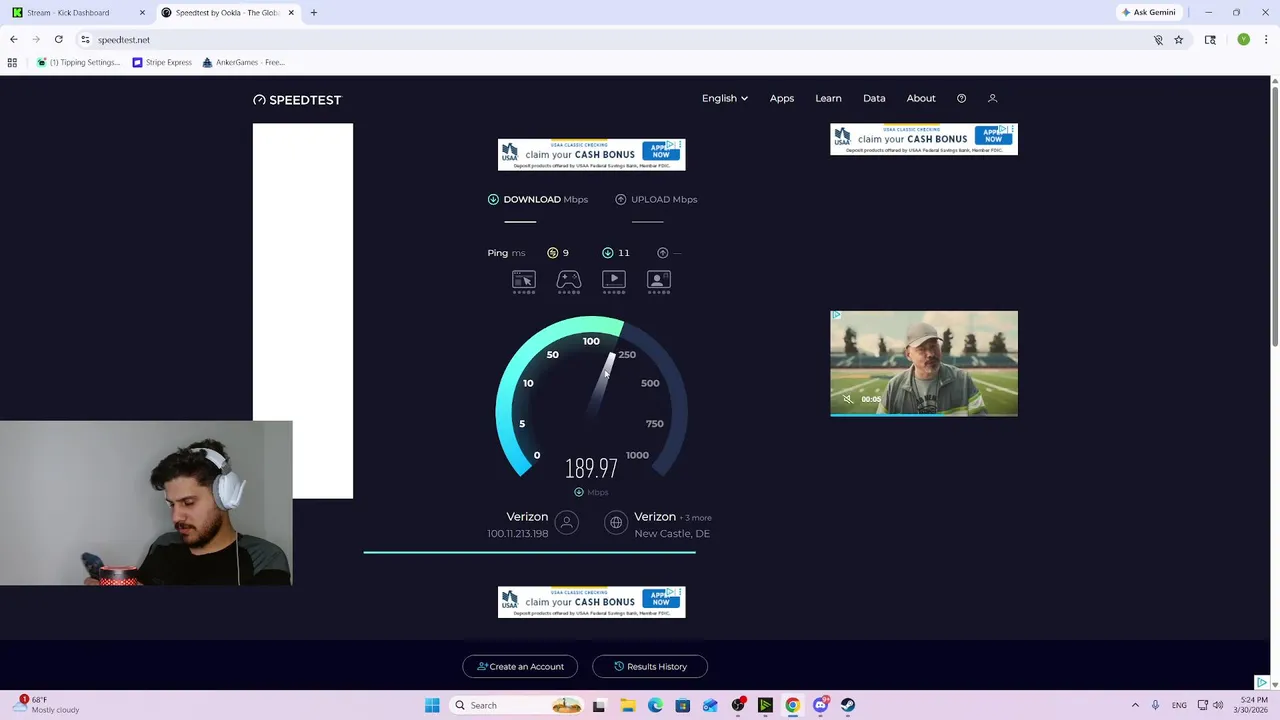Open the Apps menu
1280x720 pixels.
click(x=782, y=98)
